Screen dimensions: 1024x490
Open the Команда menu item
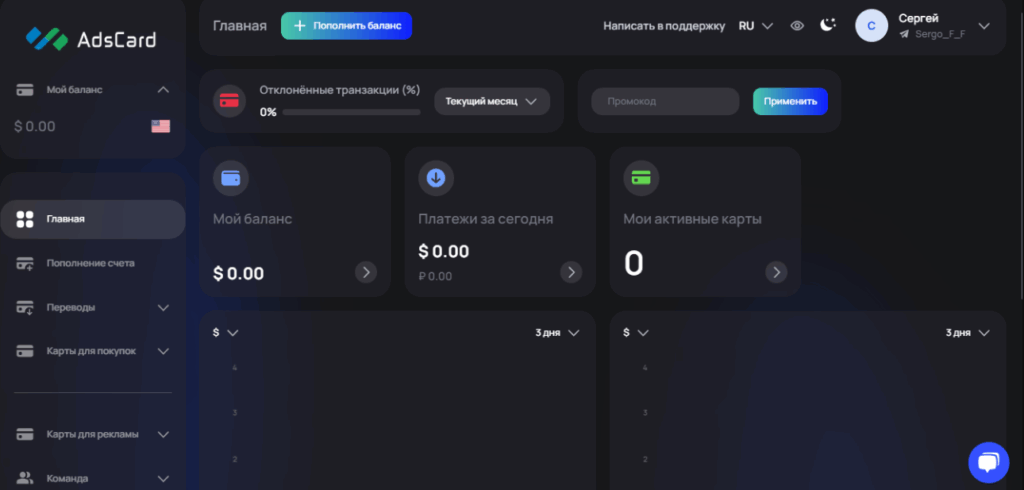click(92, 478)
